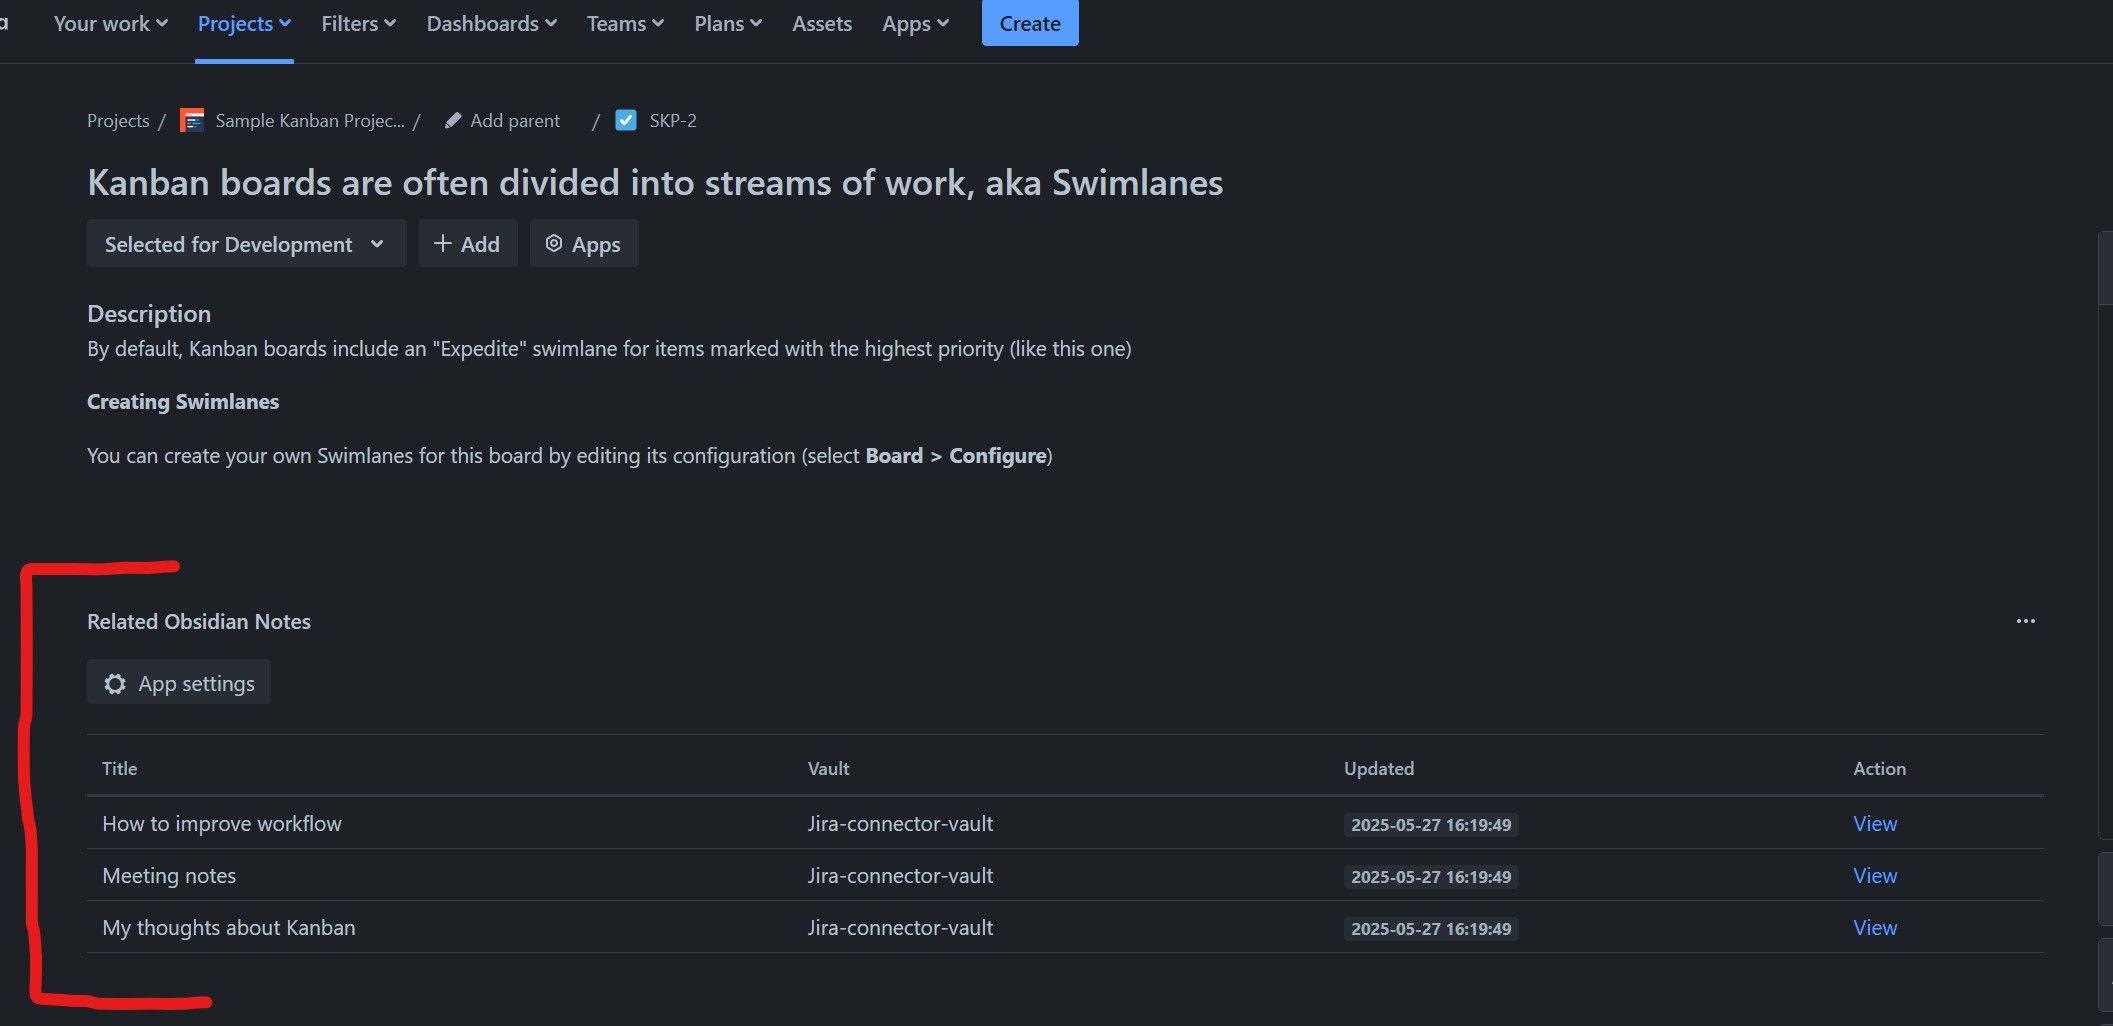This screenshot has height=1026, width=2113.
Task: Open the Dashboards menu
Action: [491, 23]
